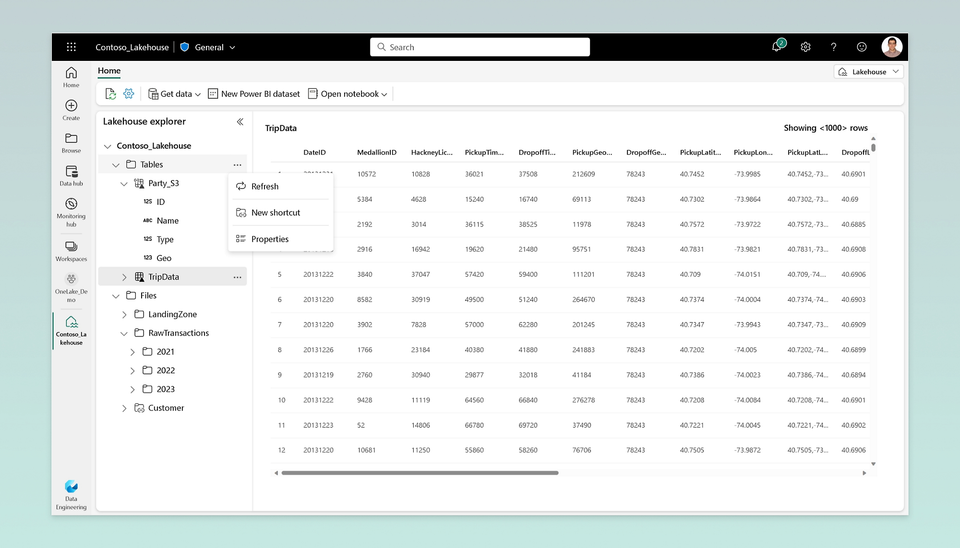Select the LandingZone folder

tap(172, 315)
